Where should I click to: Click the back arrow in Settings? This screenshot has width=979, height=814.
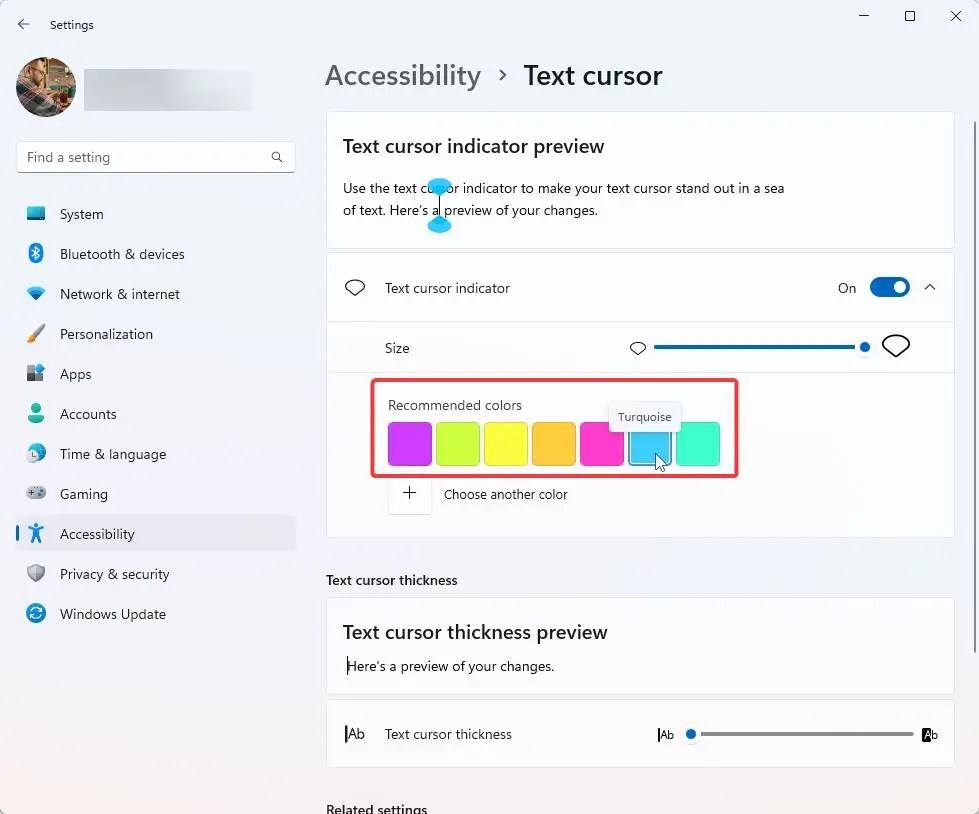[24, 24]
